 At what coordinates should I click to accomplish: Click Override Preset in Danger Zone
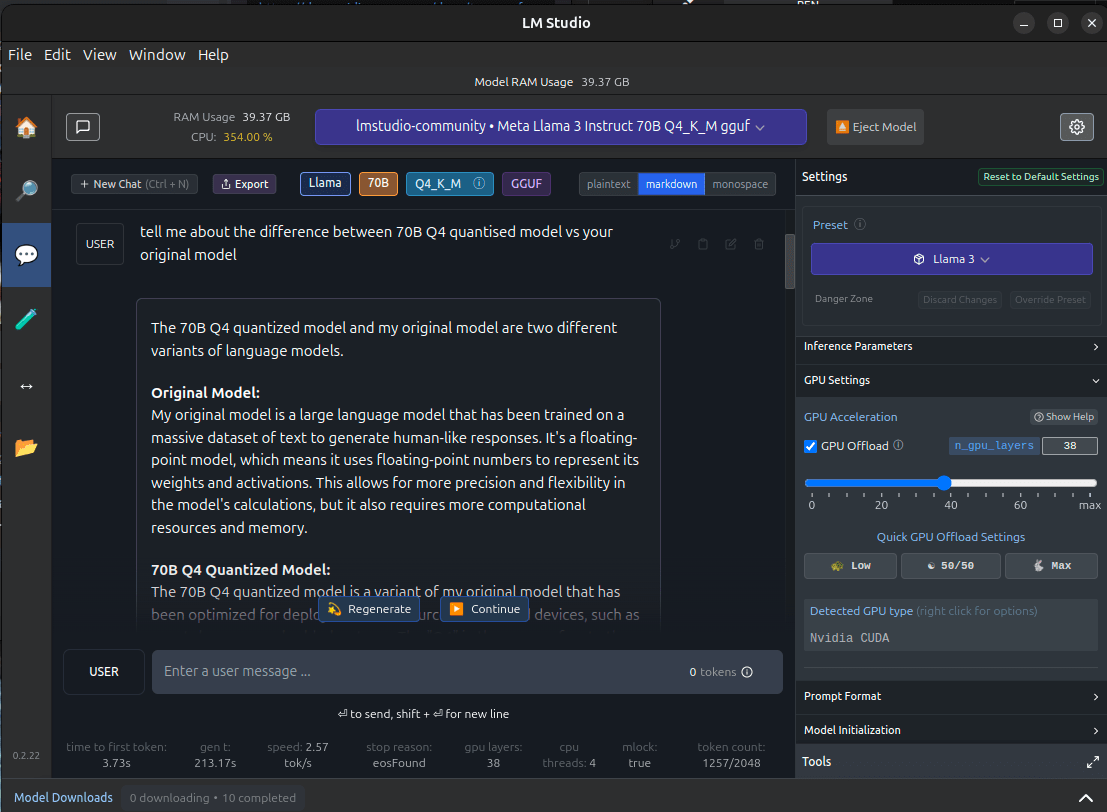[x=1050, y=300]
